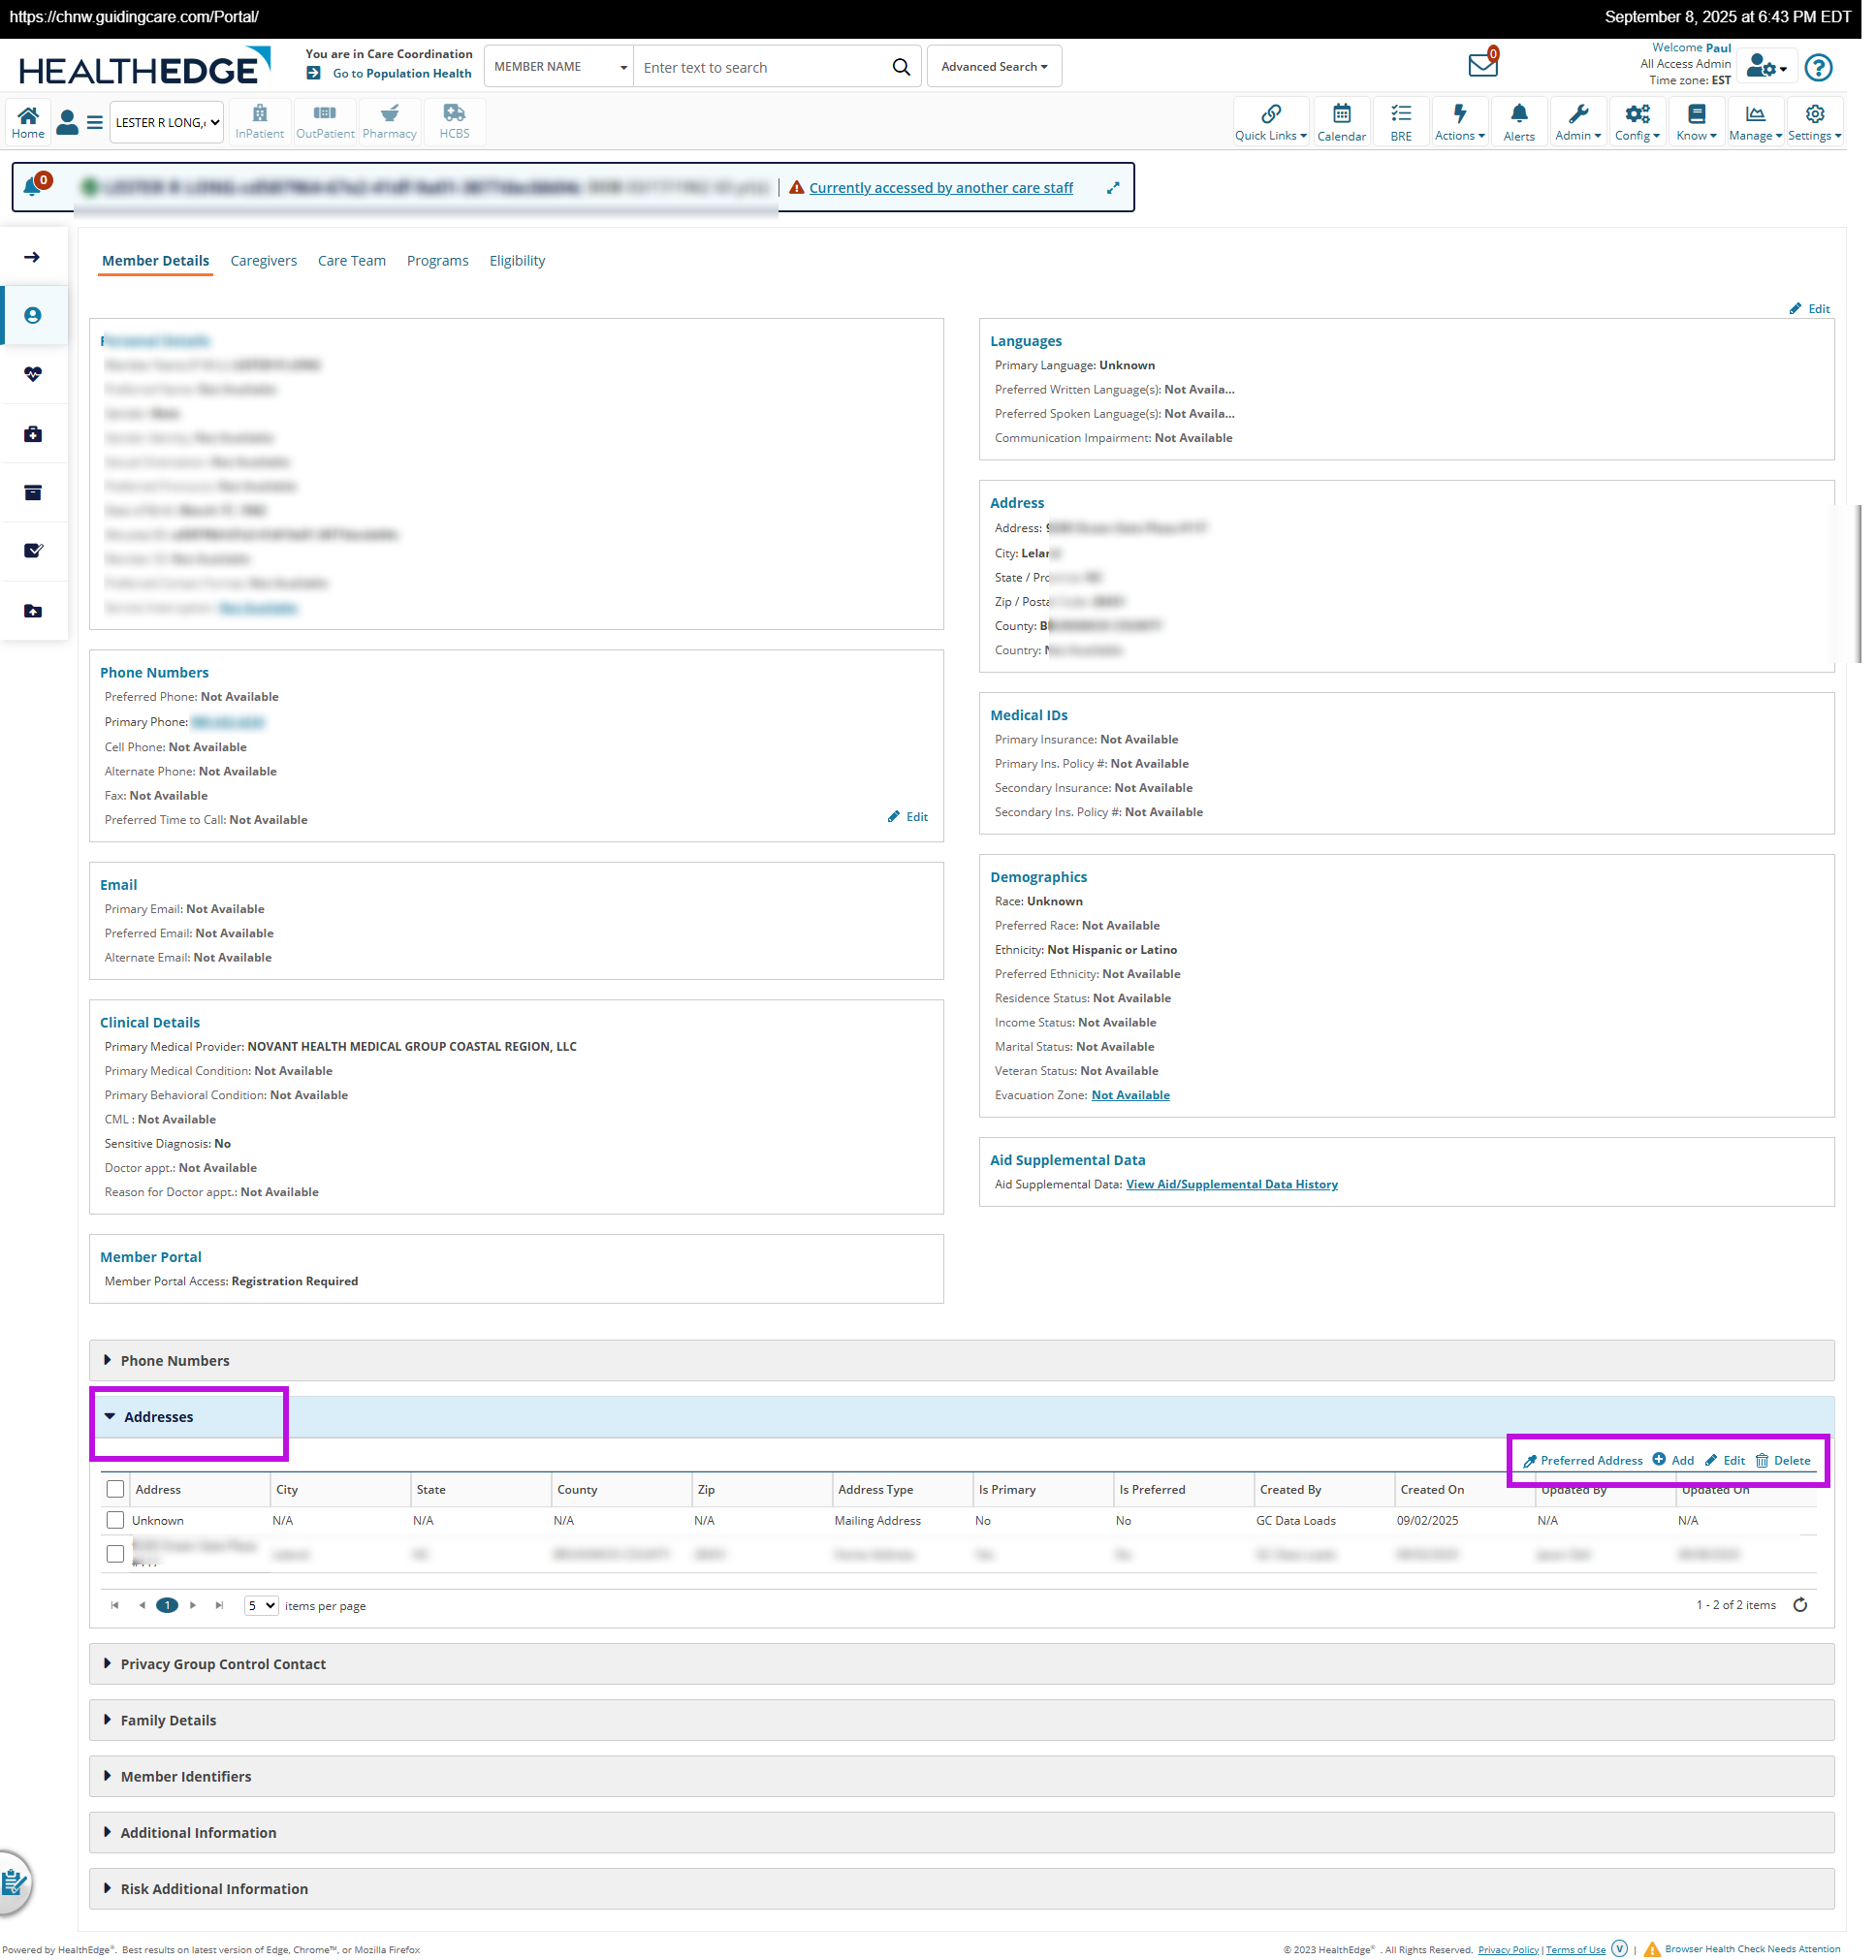Image resolution: width=1876 pixels, height=1960 pixels.
Task: Check the Unknown address row checkbox
Action: 115,1519
